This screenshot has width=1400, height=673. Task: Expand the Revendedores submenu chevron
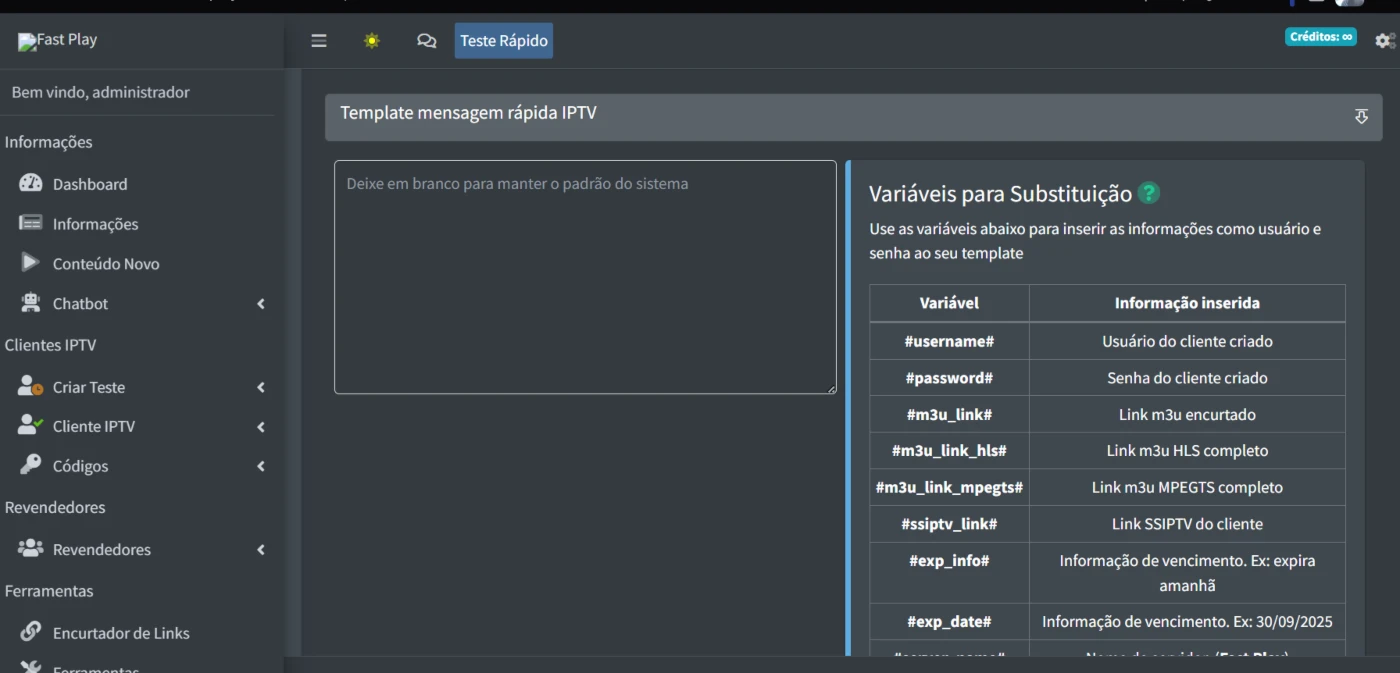tap(261, 550)
